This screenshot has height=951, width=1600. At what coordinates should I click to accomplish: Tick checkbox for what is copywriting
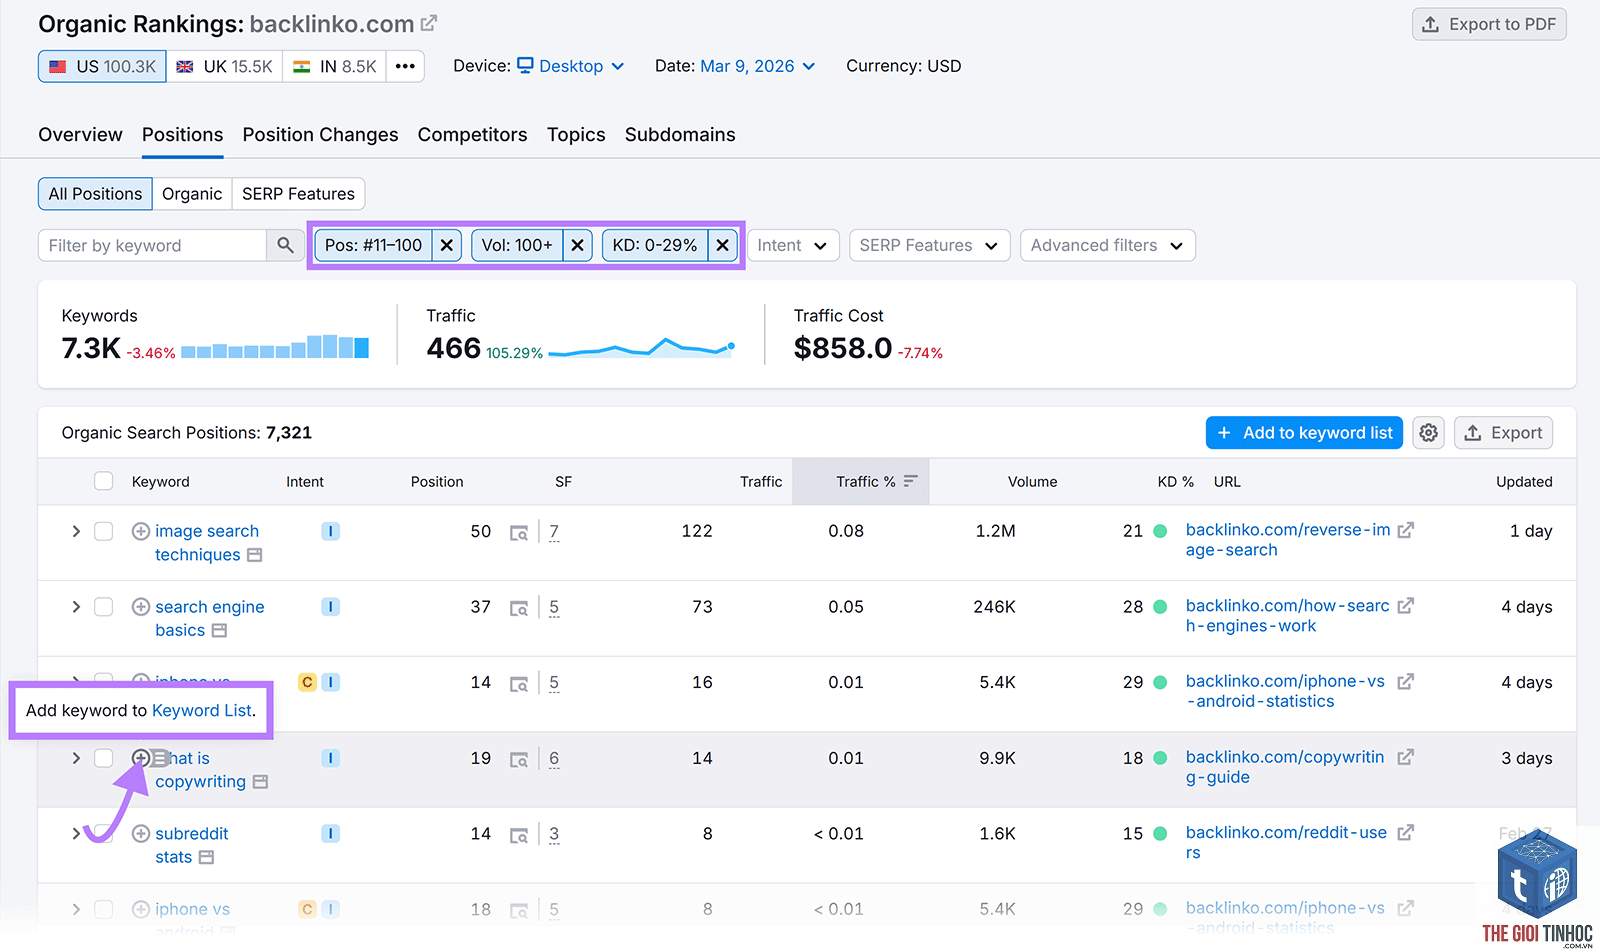pyautogui.click(x=104, y=758)
